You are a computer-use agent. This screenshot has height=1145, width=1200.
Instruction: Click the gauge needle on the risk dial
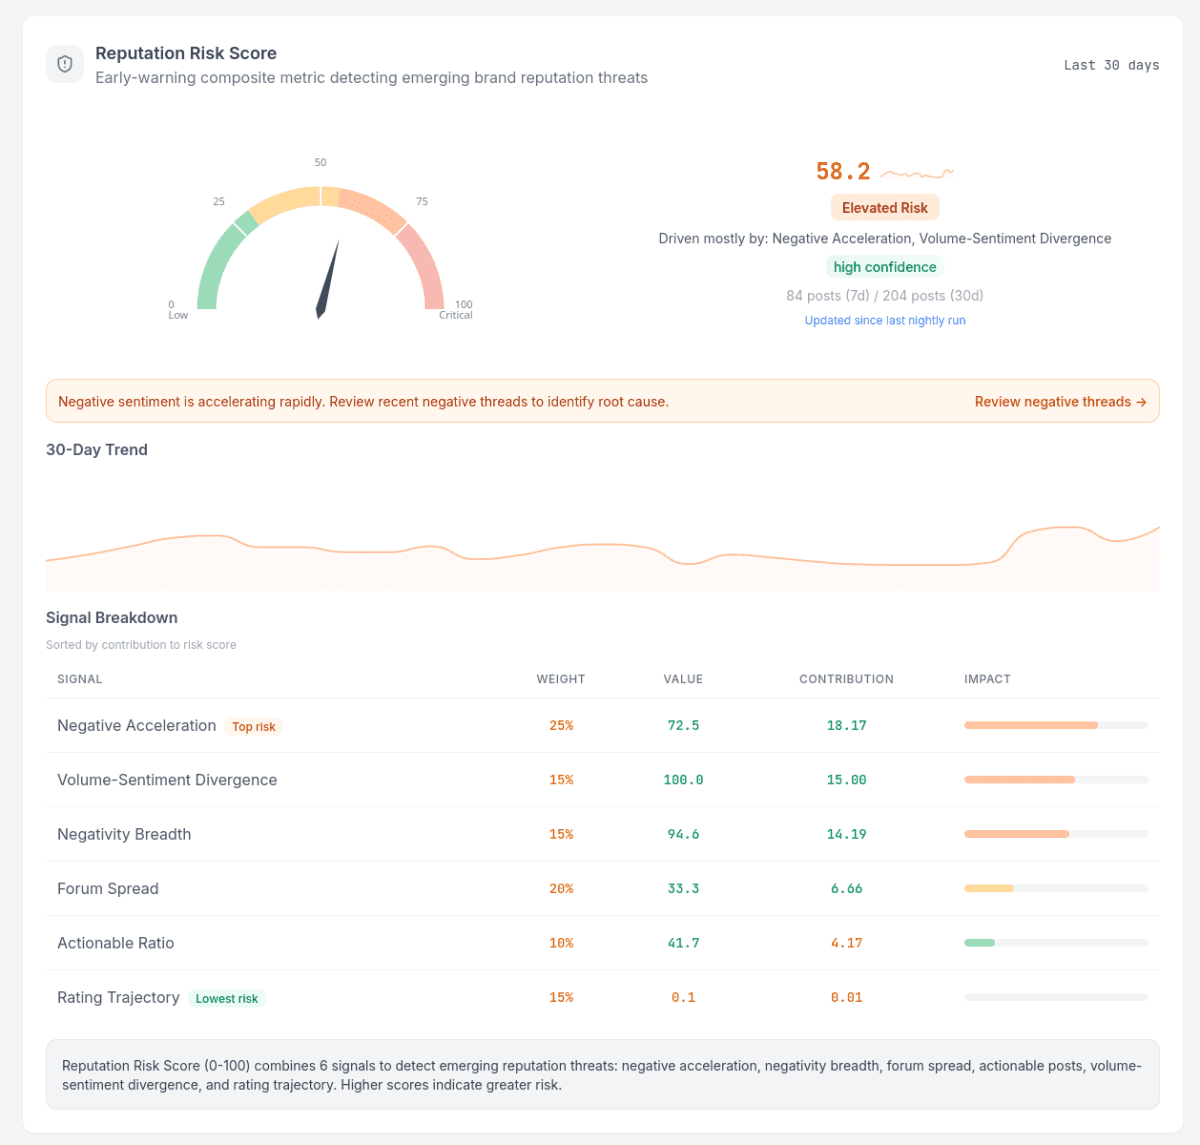click(327, 279)
